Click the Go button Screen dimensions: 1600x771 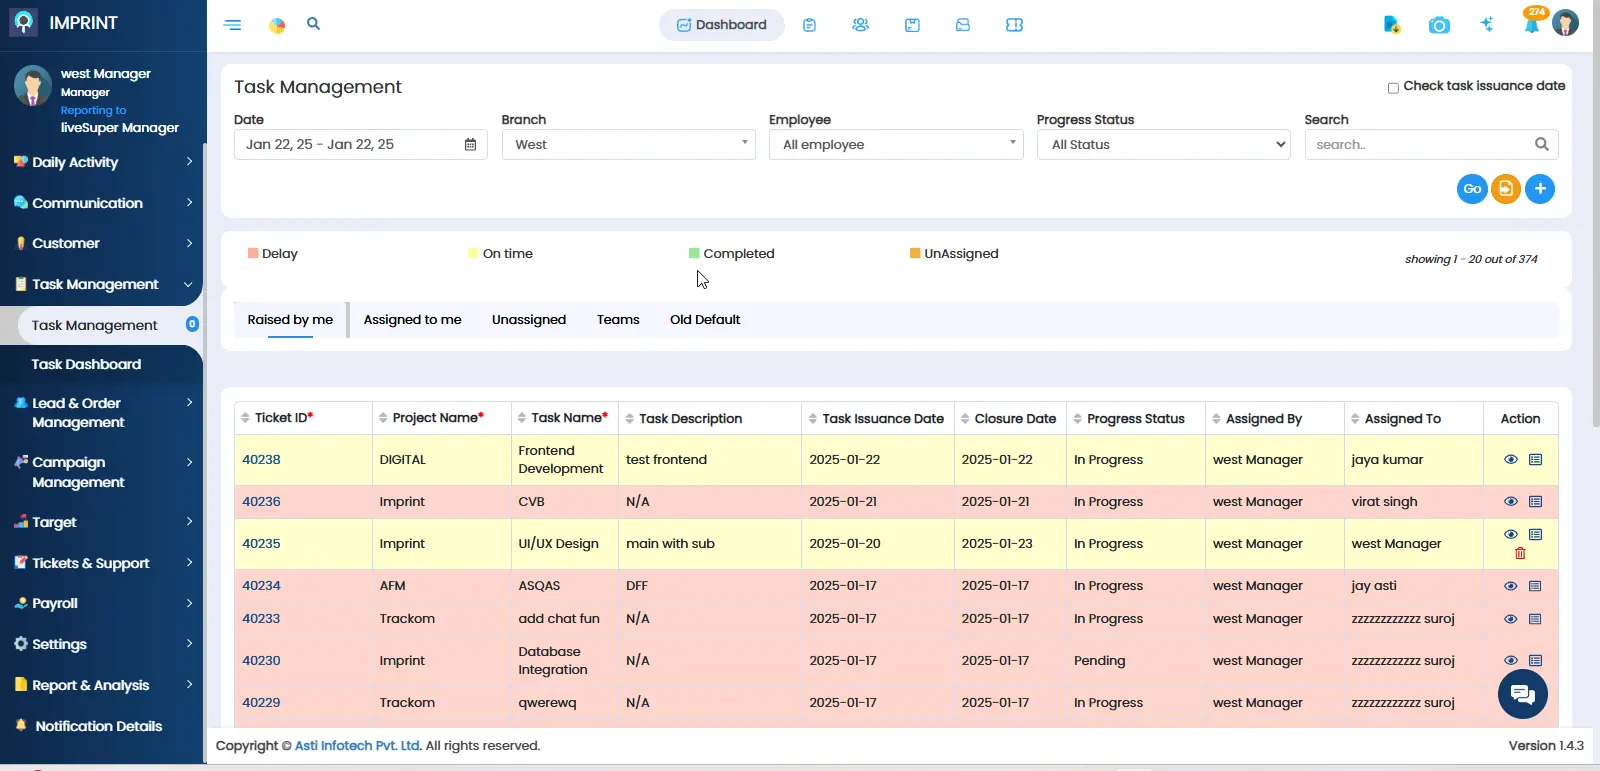[x=1472, y=189]
